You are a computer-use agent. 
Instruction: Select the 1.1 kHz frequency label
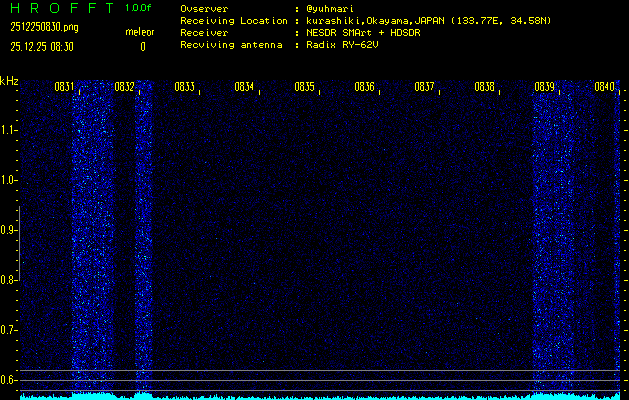point(9,130)
